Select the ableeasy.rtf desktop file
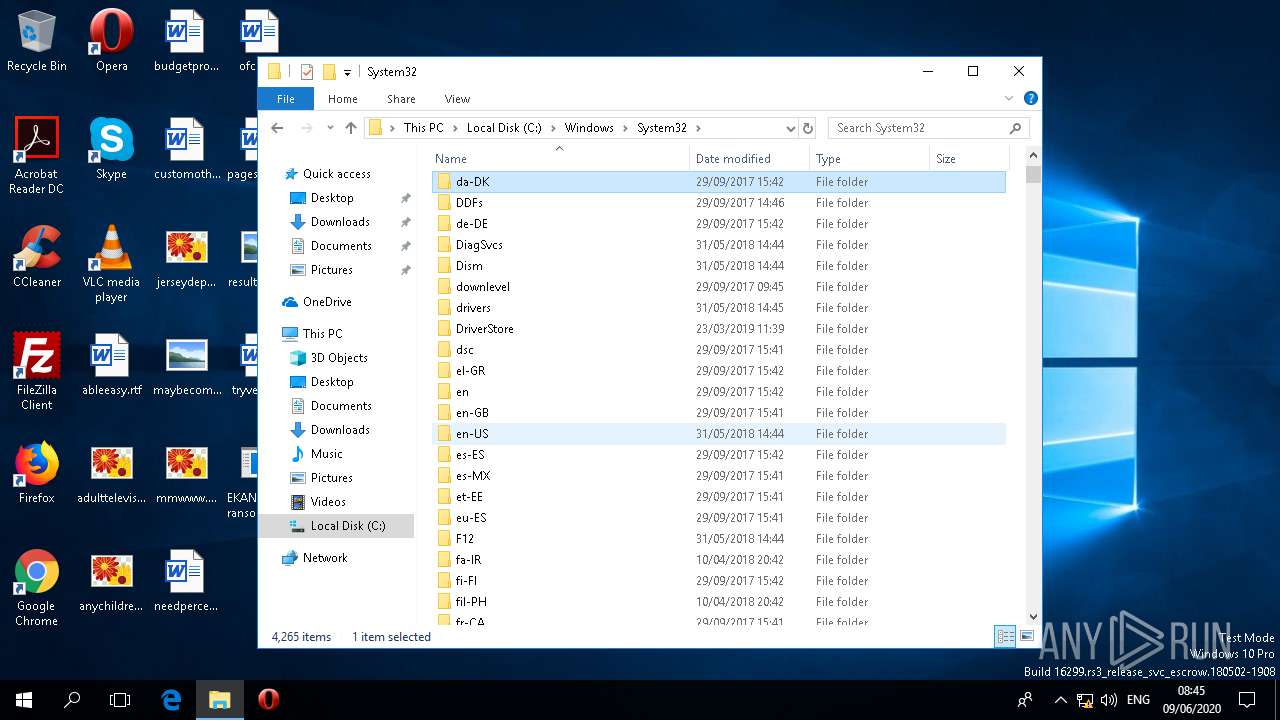Image resolution: width=1280 pixels, height=720 pixels. (x=111, y=365)
